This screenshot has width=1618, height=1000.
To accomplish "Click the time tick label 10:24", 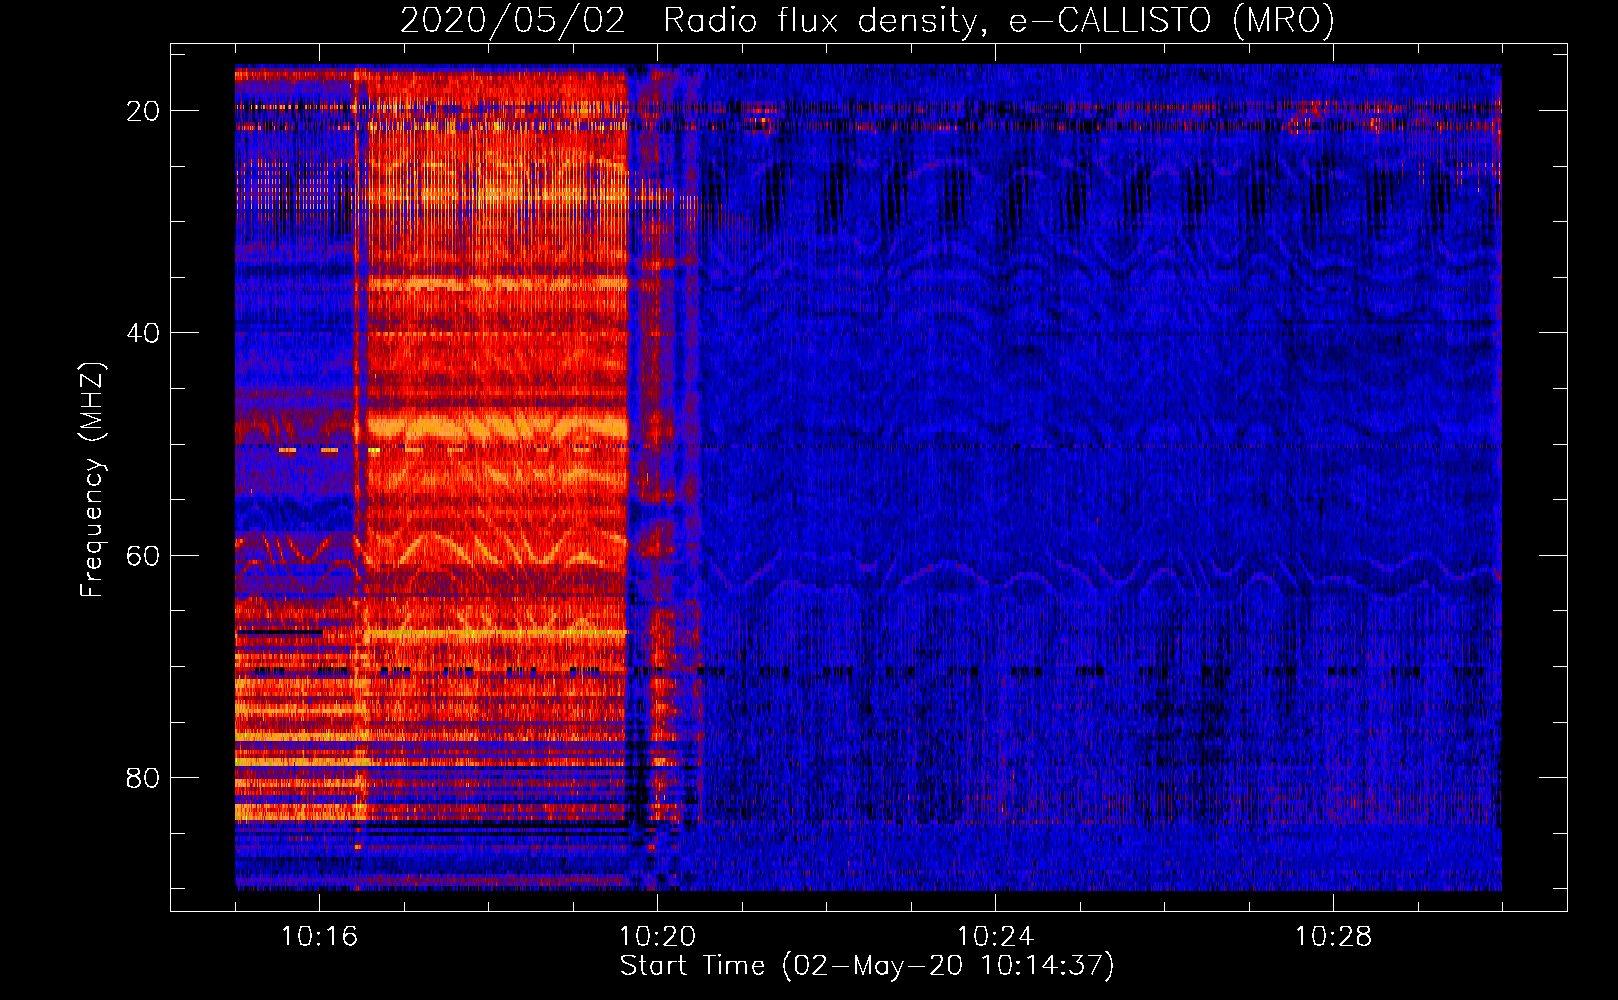I will point(995,936).
